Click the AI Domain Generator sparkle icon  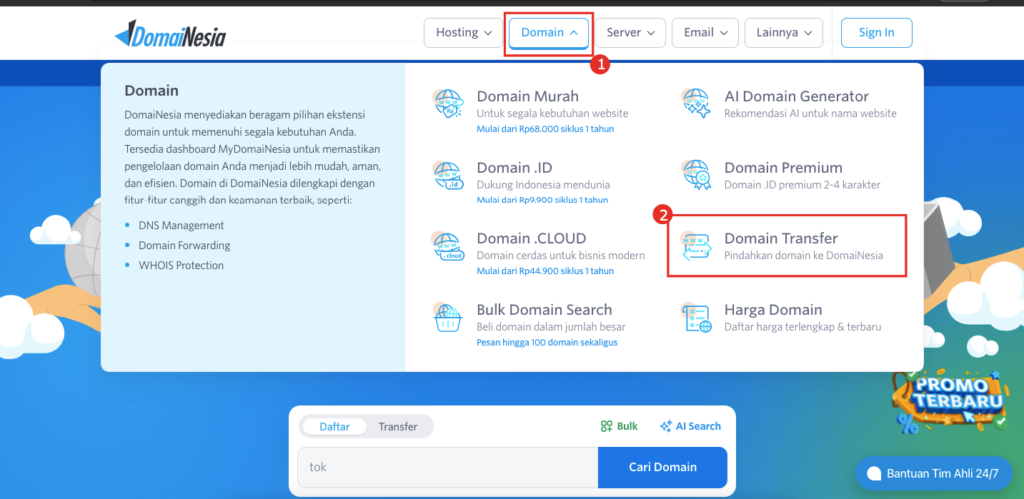pyautogui.click(x=696, y=105)
